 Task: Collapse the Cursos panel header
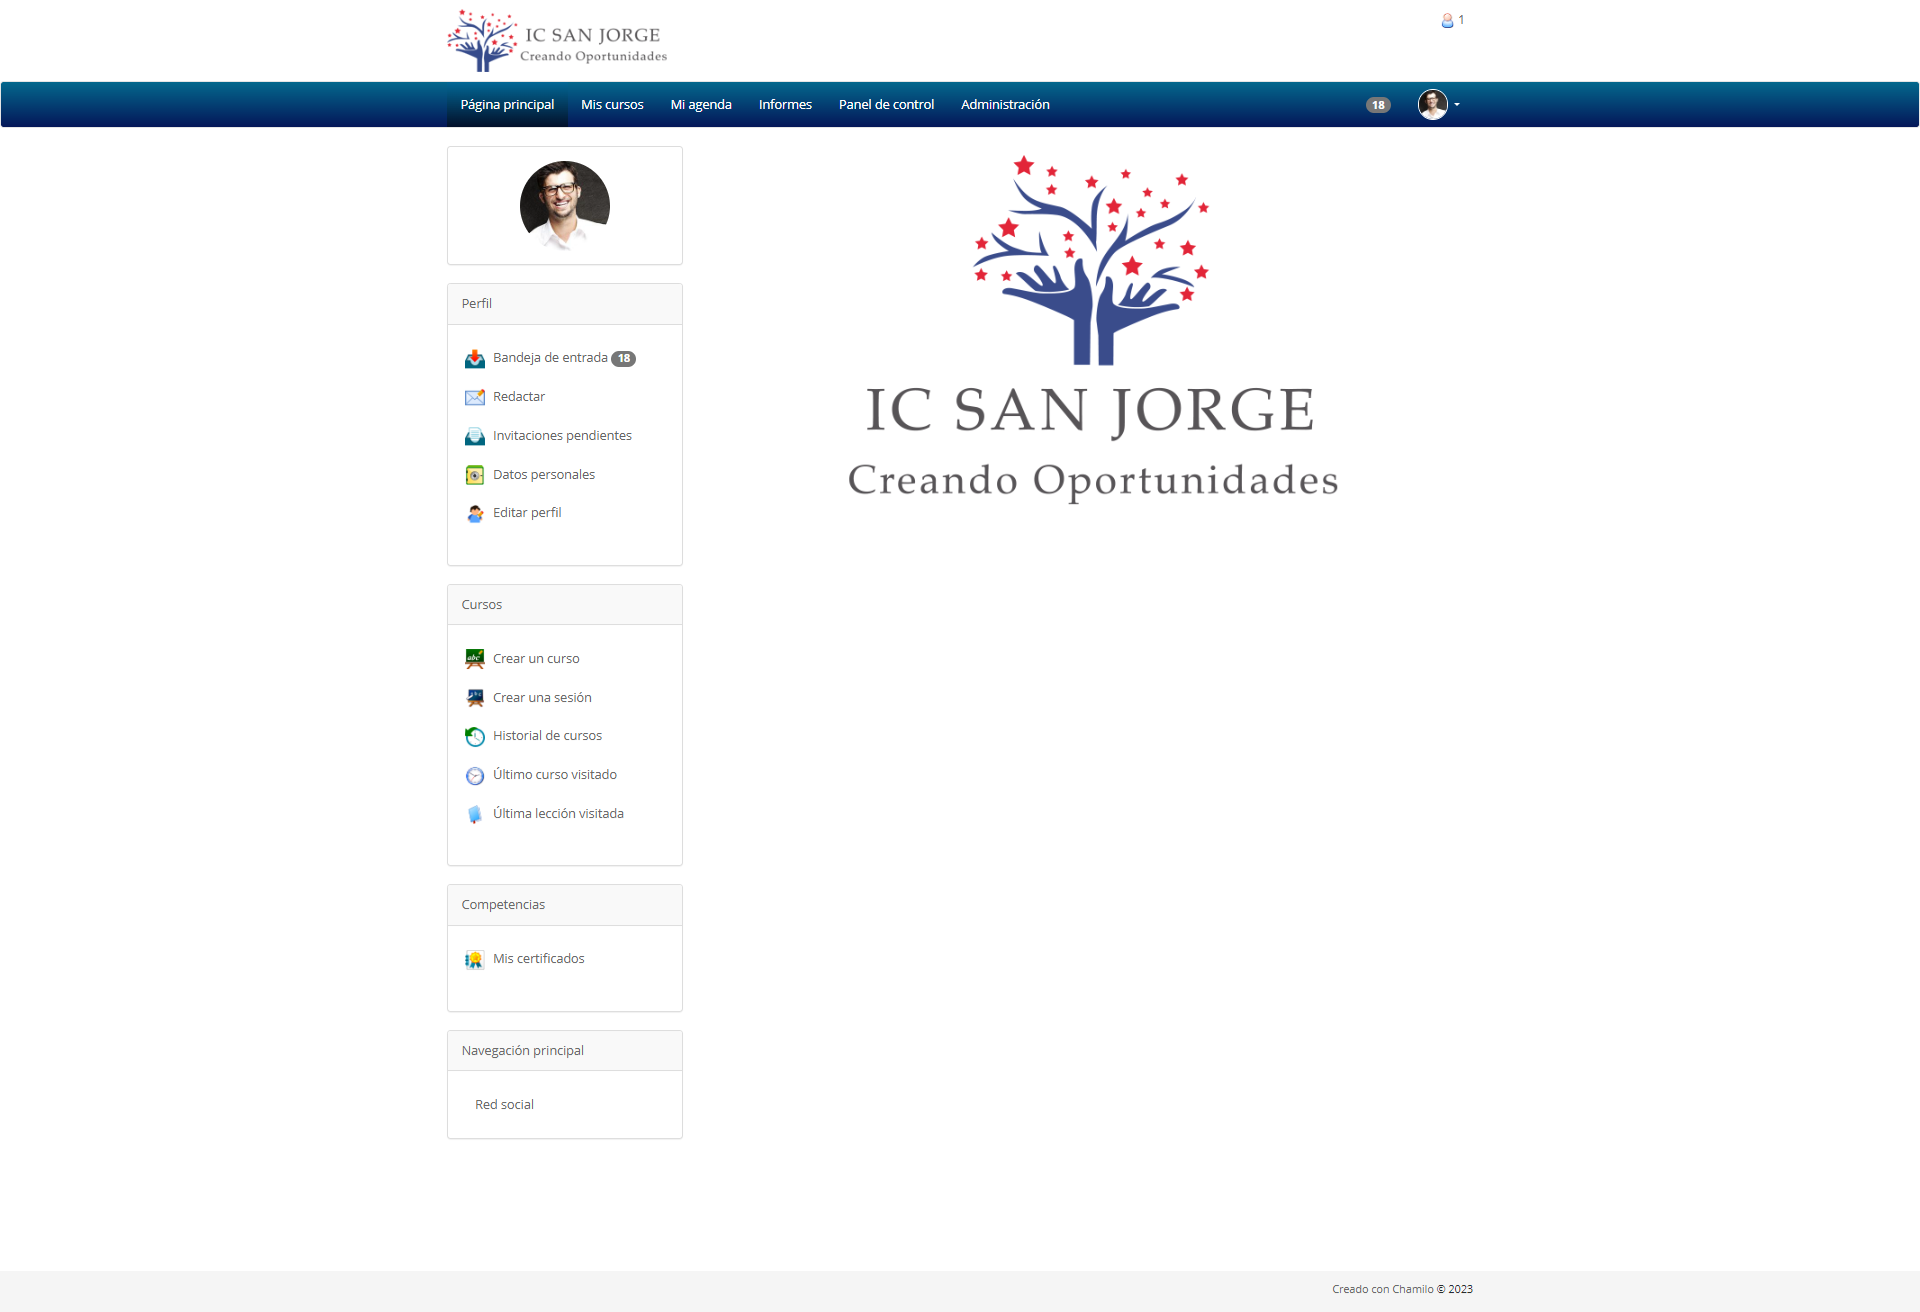565,605
